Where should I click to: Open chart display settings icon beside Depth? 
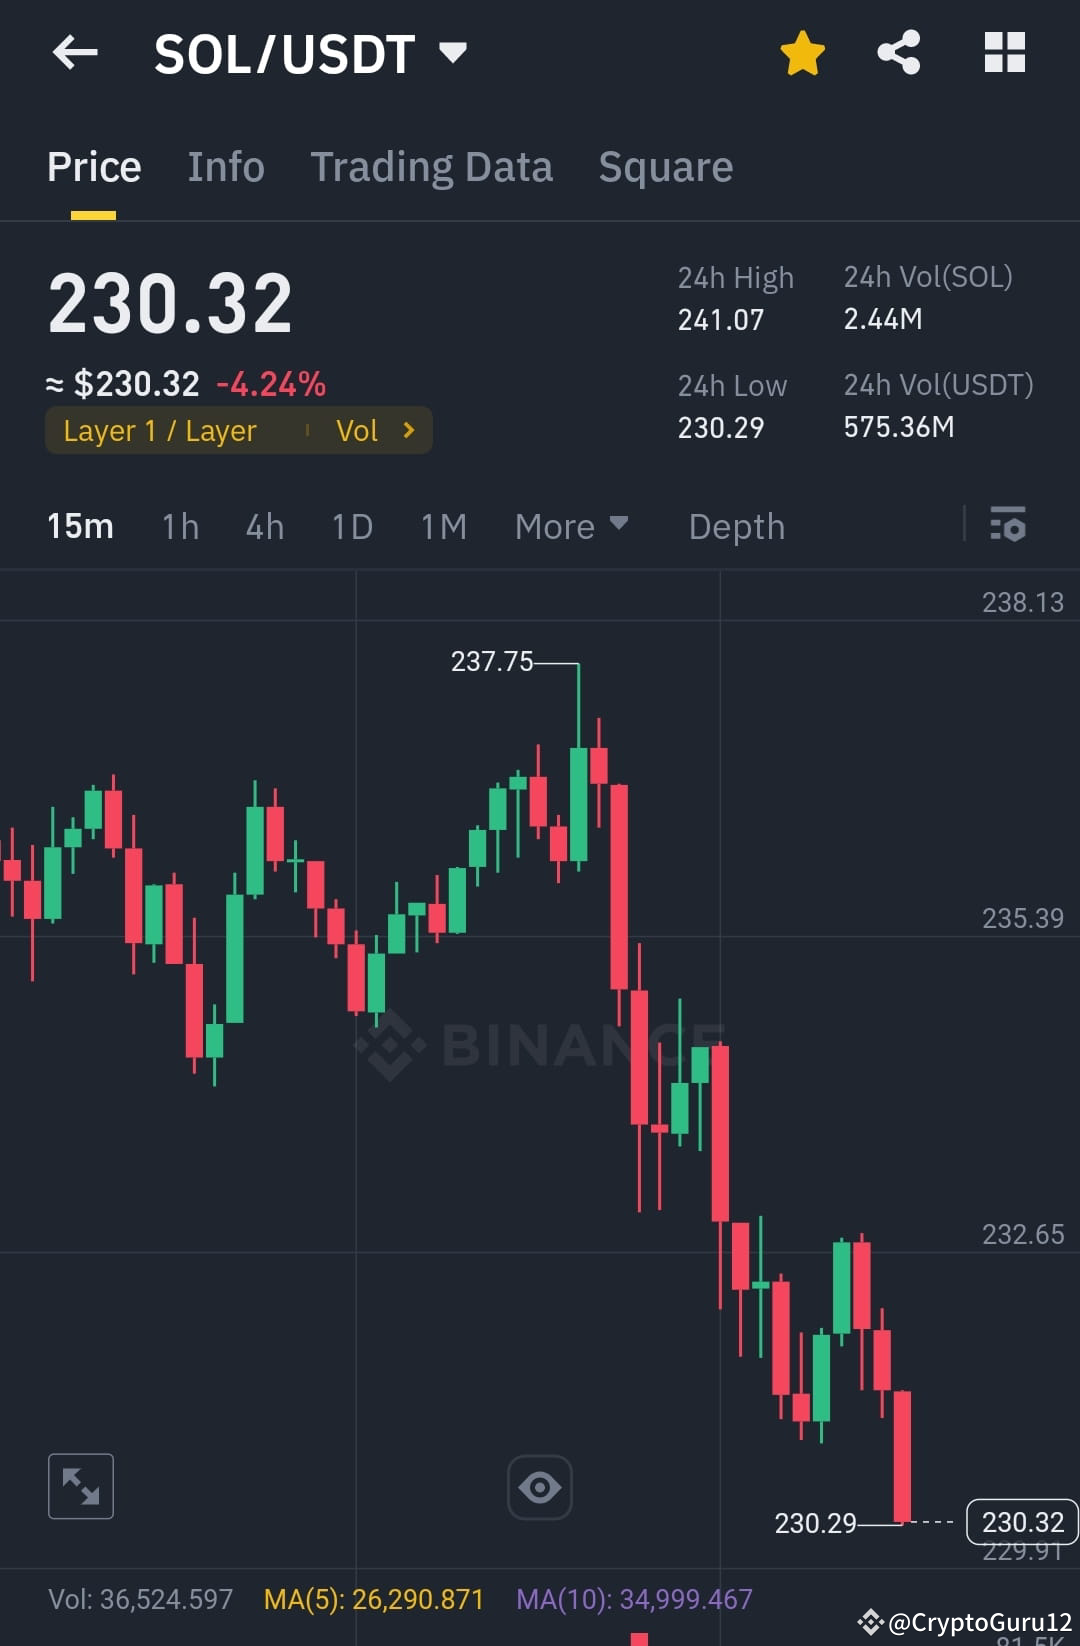[1008, 526]
